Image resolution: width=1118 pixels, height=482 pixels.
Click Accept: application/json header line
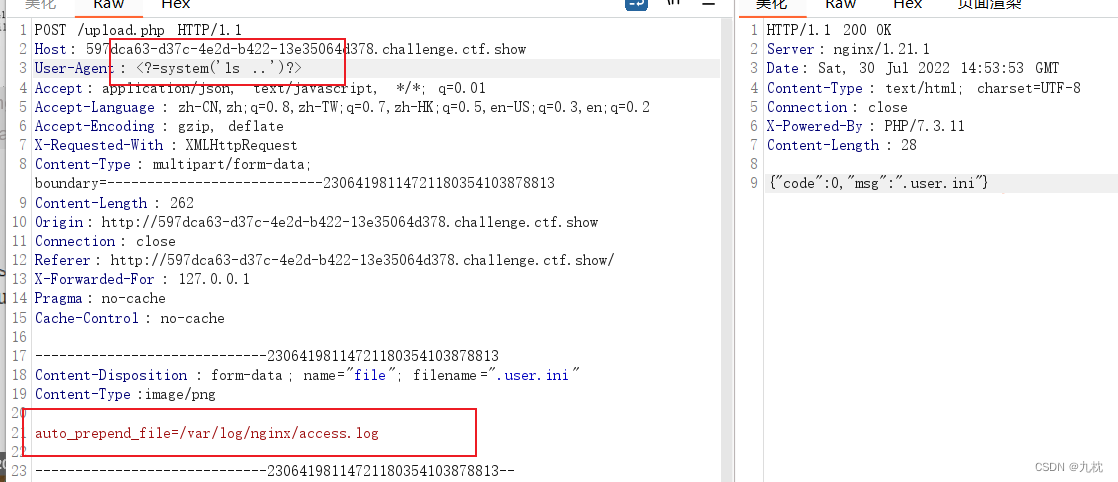pyautogui.click(x=260, y=88)
